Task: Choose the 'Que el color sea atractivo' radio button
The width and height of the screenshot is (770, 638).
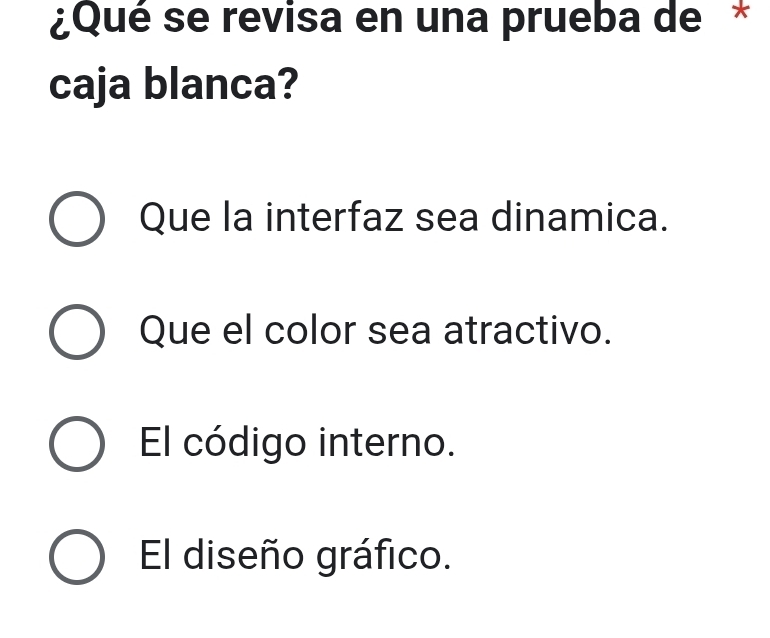Action: [x=77, y=332]
